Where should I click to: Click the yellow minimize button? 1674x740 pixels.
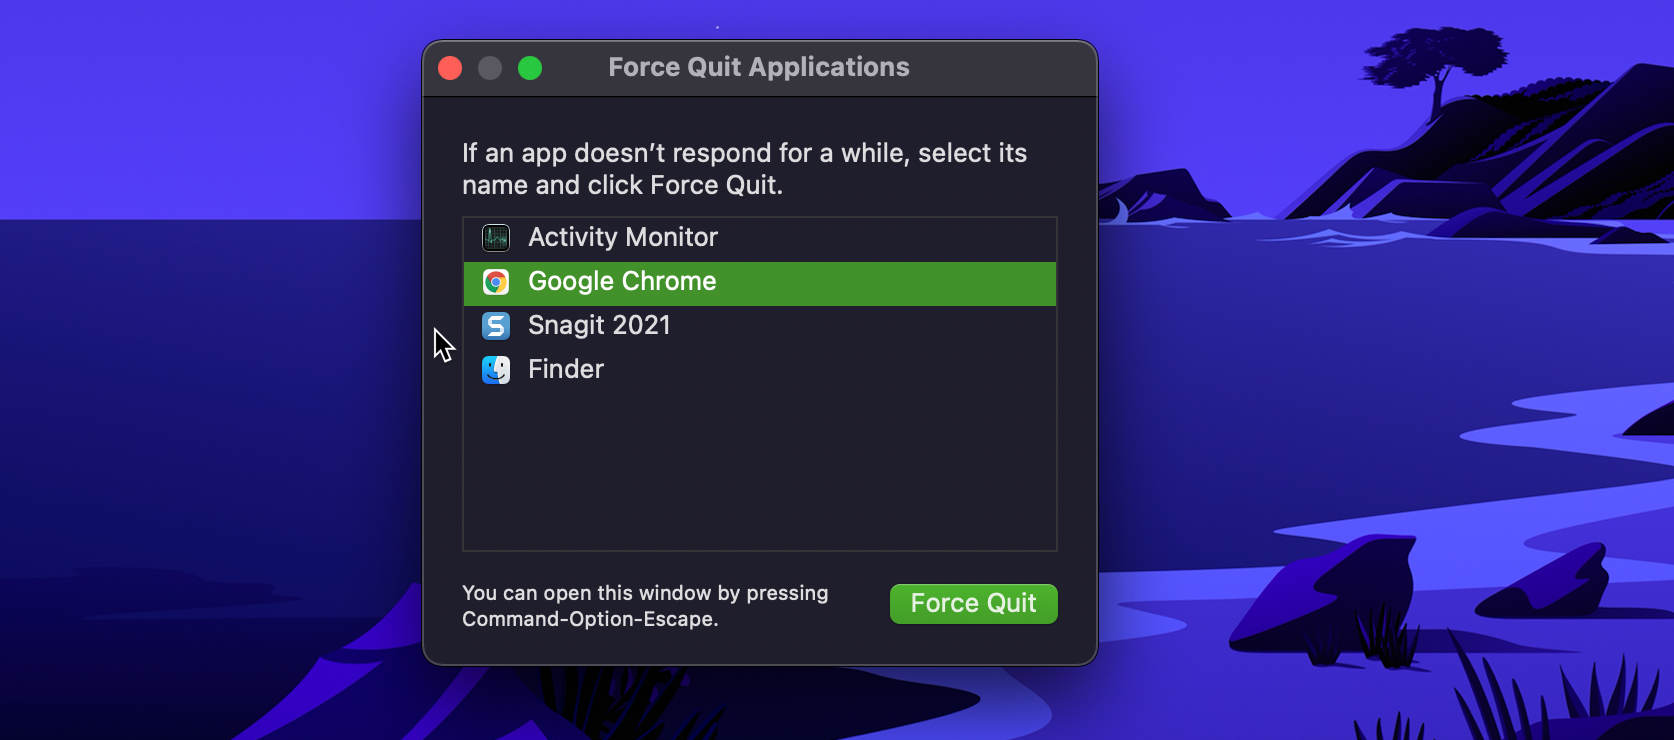click(490, 68)
